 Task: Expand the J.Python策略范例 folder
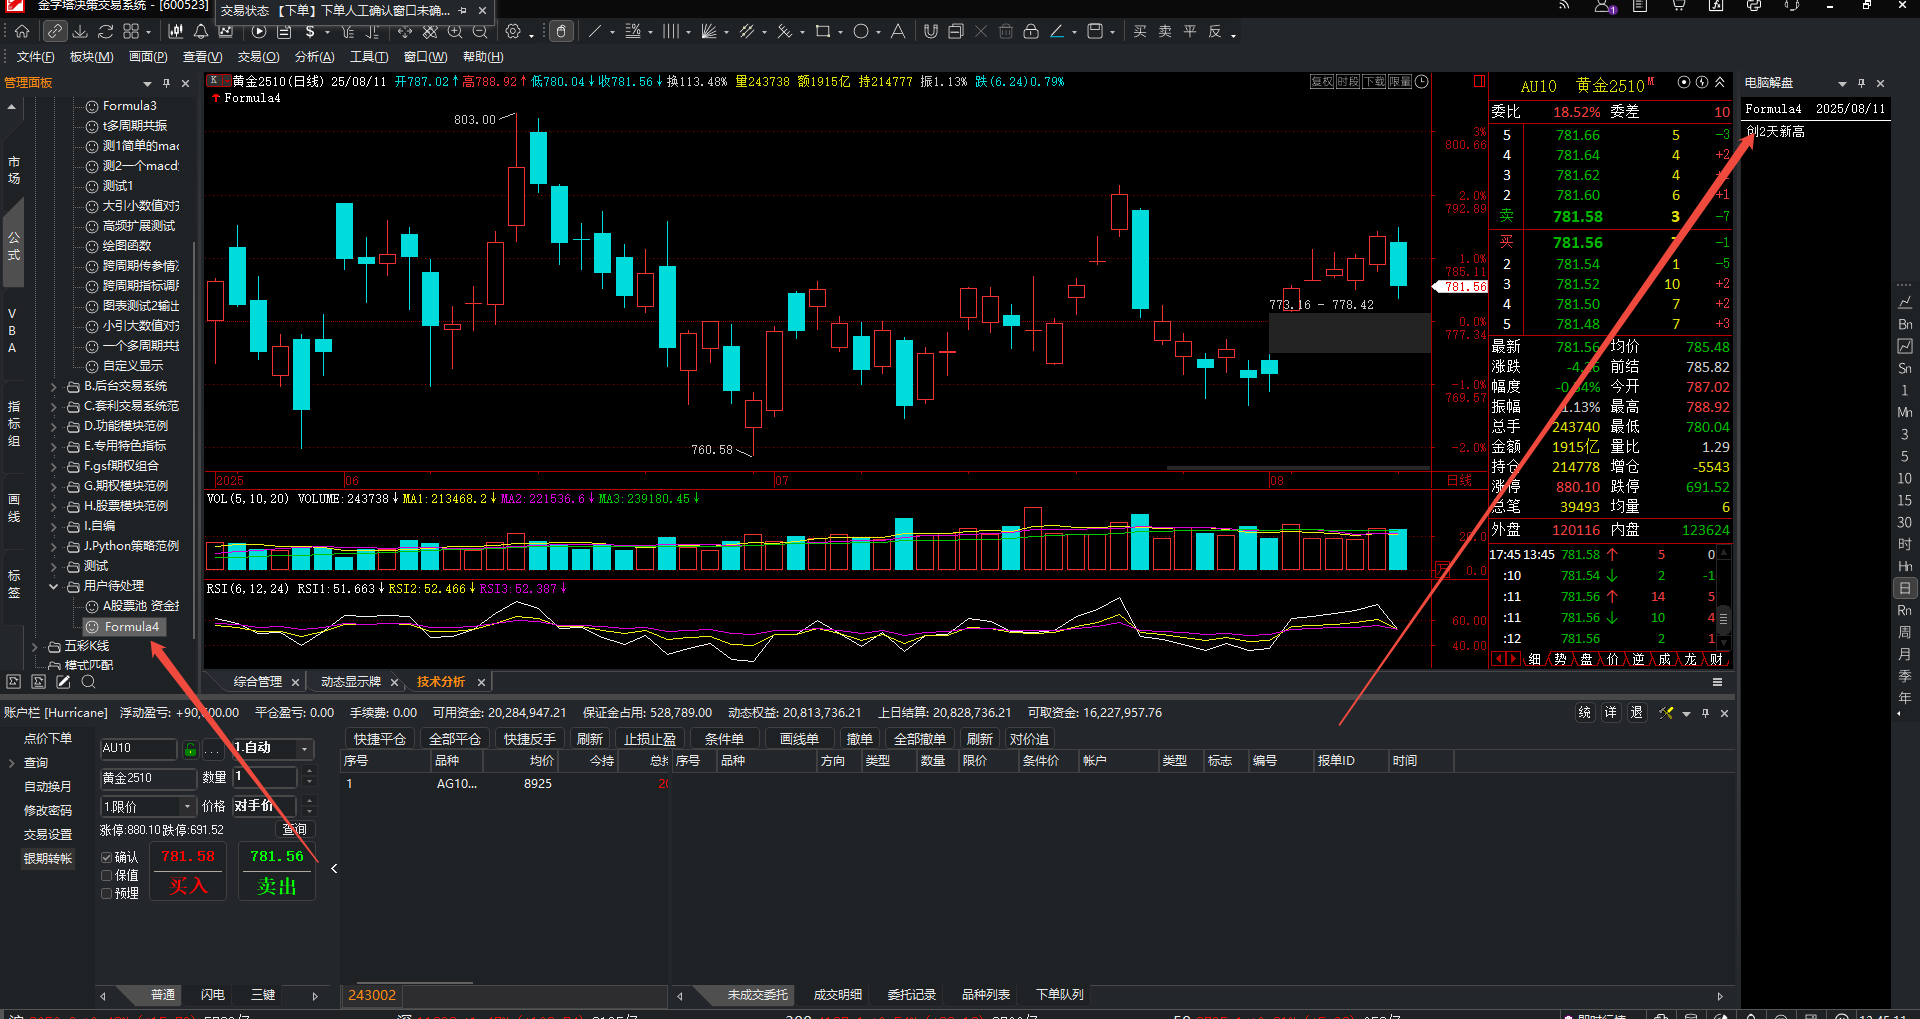click(54, 546)
